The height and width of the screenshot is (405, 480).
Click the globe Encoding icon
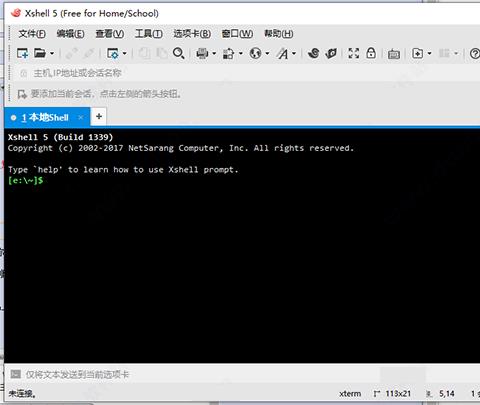coord(255,53)
